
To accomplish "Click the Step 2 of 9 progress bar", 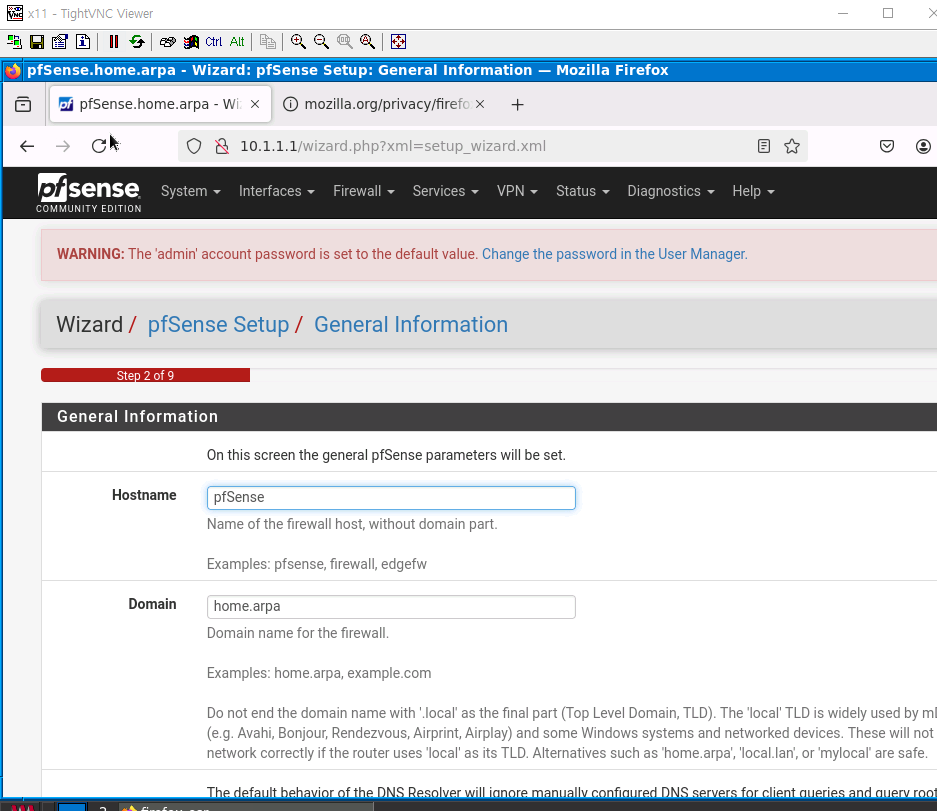I will (145, 375).
